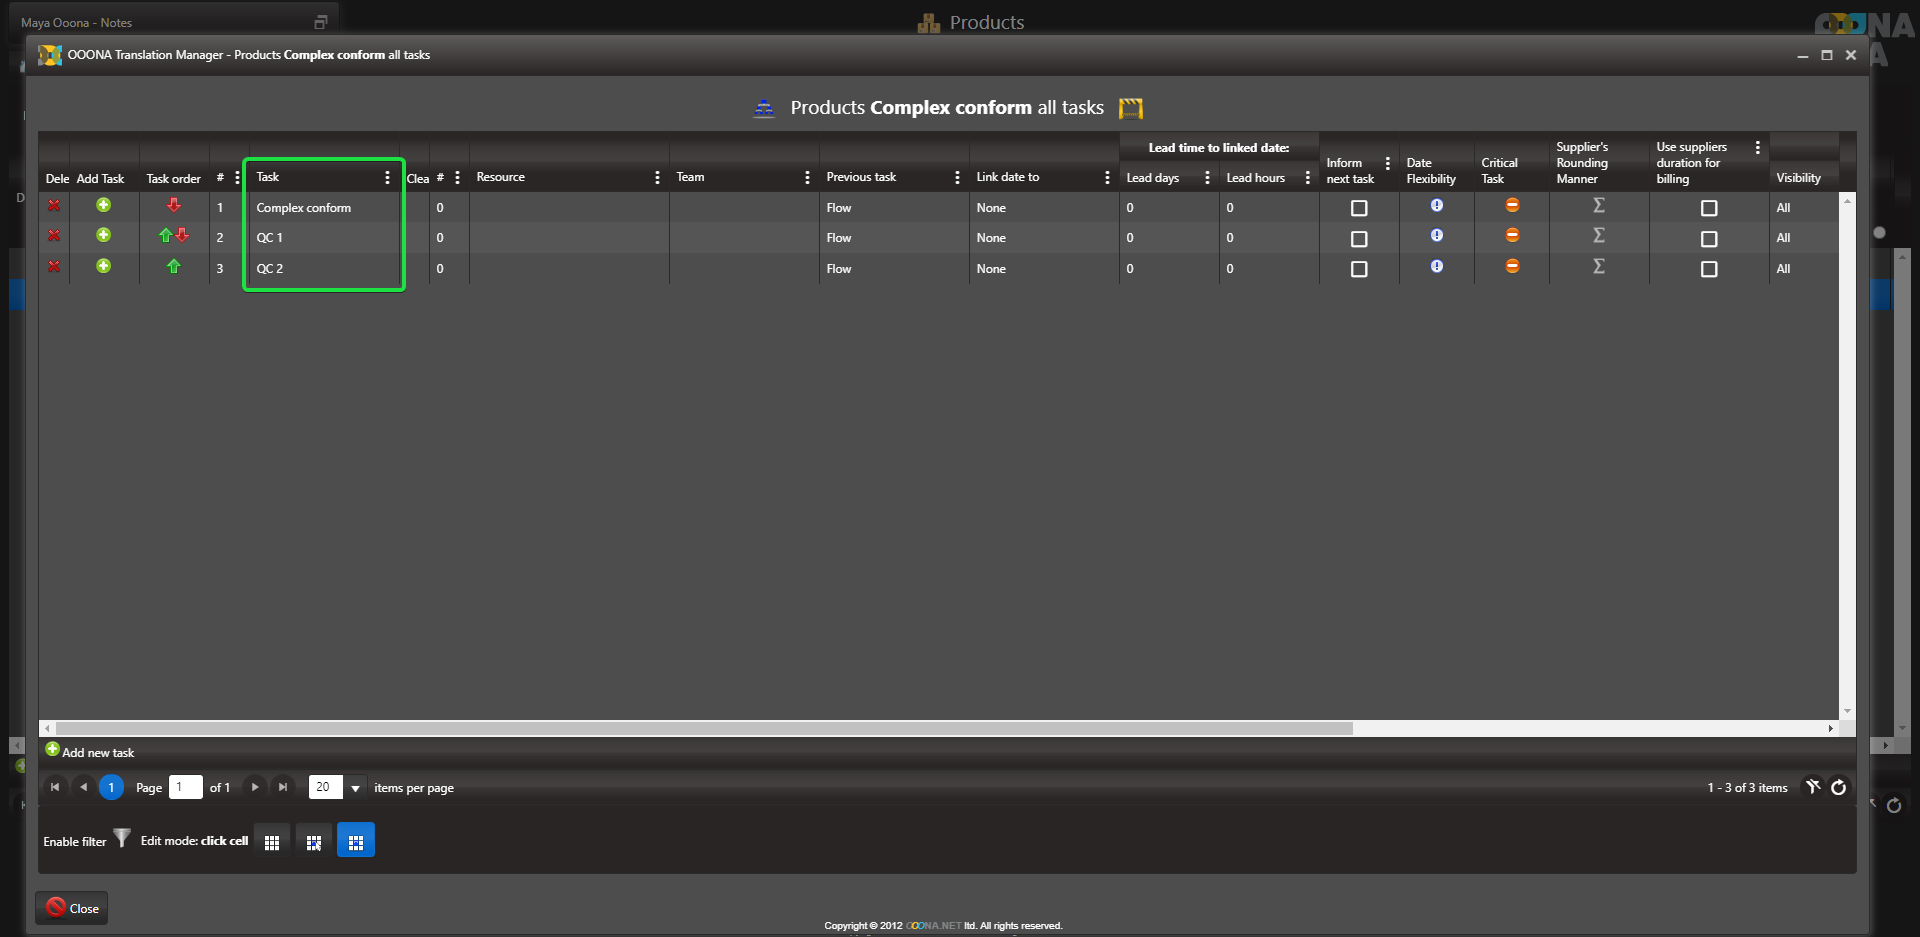Click Critical Task icon for Complex conform
The height and width of the screenshot is (937, 1920).
1512,206
